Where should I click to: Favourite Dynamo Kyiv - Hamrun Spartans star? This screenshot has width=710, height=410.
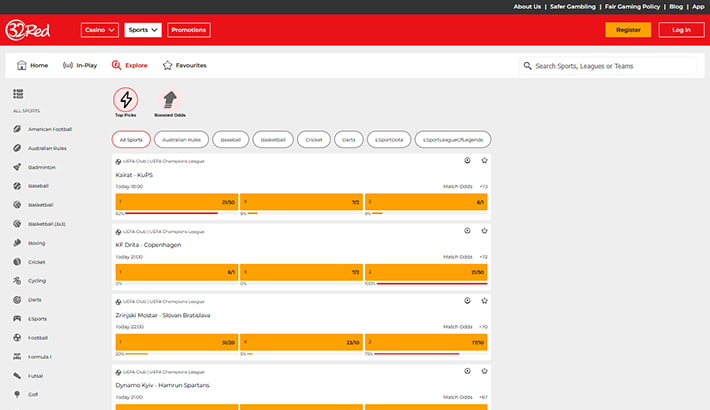485,371
